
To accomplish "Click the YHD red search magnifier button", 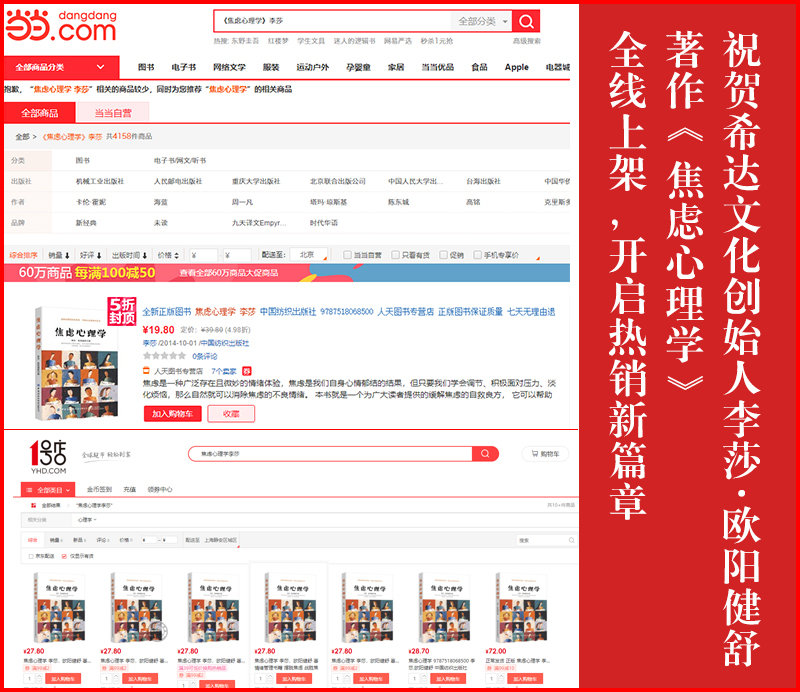I will point(485,454).
